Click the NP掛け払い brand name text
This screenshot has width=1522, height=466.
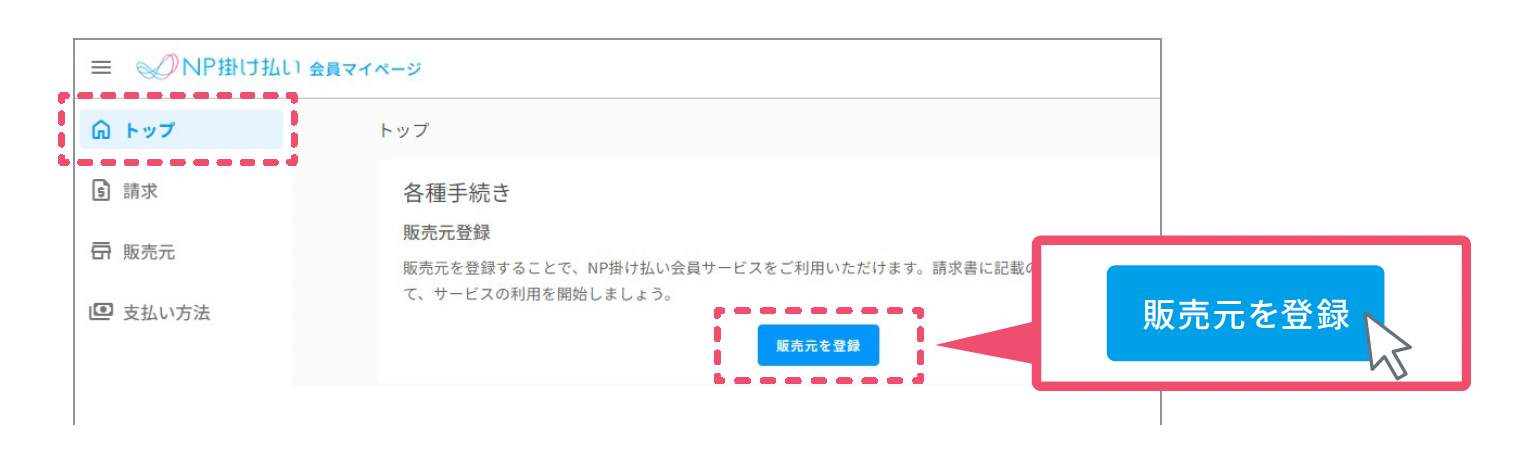(242, 68)
